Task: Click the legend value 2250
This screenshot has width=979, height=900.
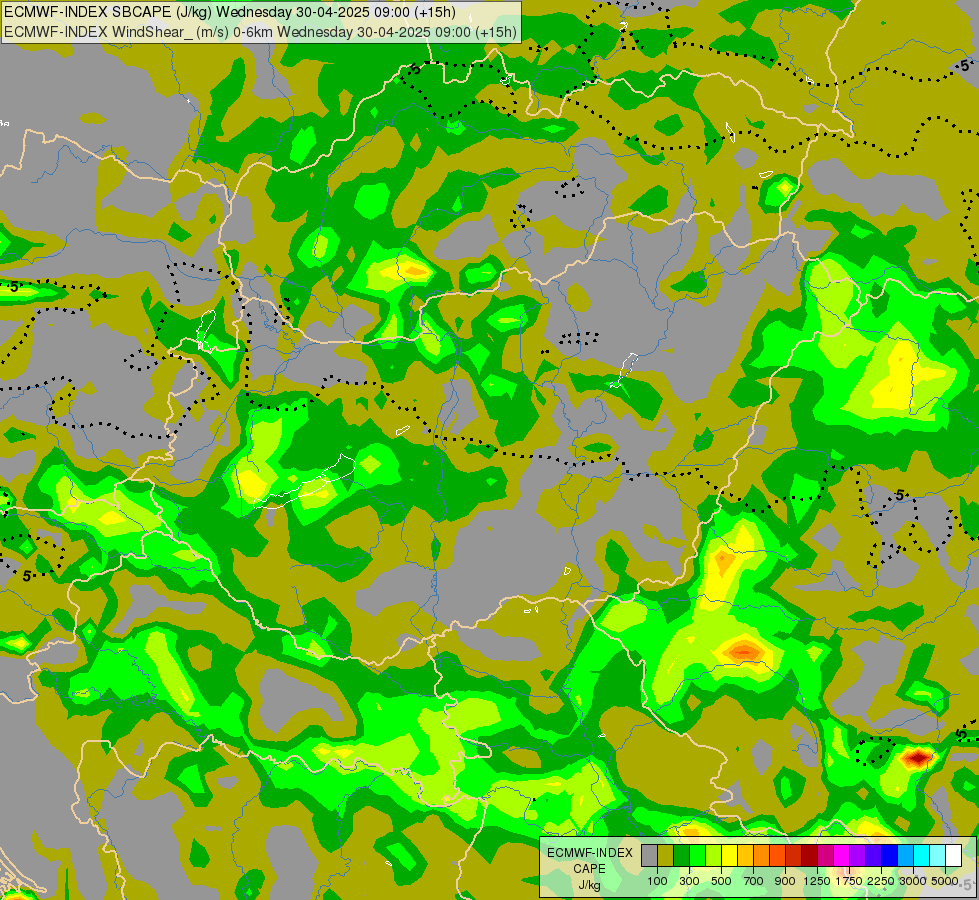Action: (881, 881)
